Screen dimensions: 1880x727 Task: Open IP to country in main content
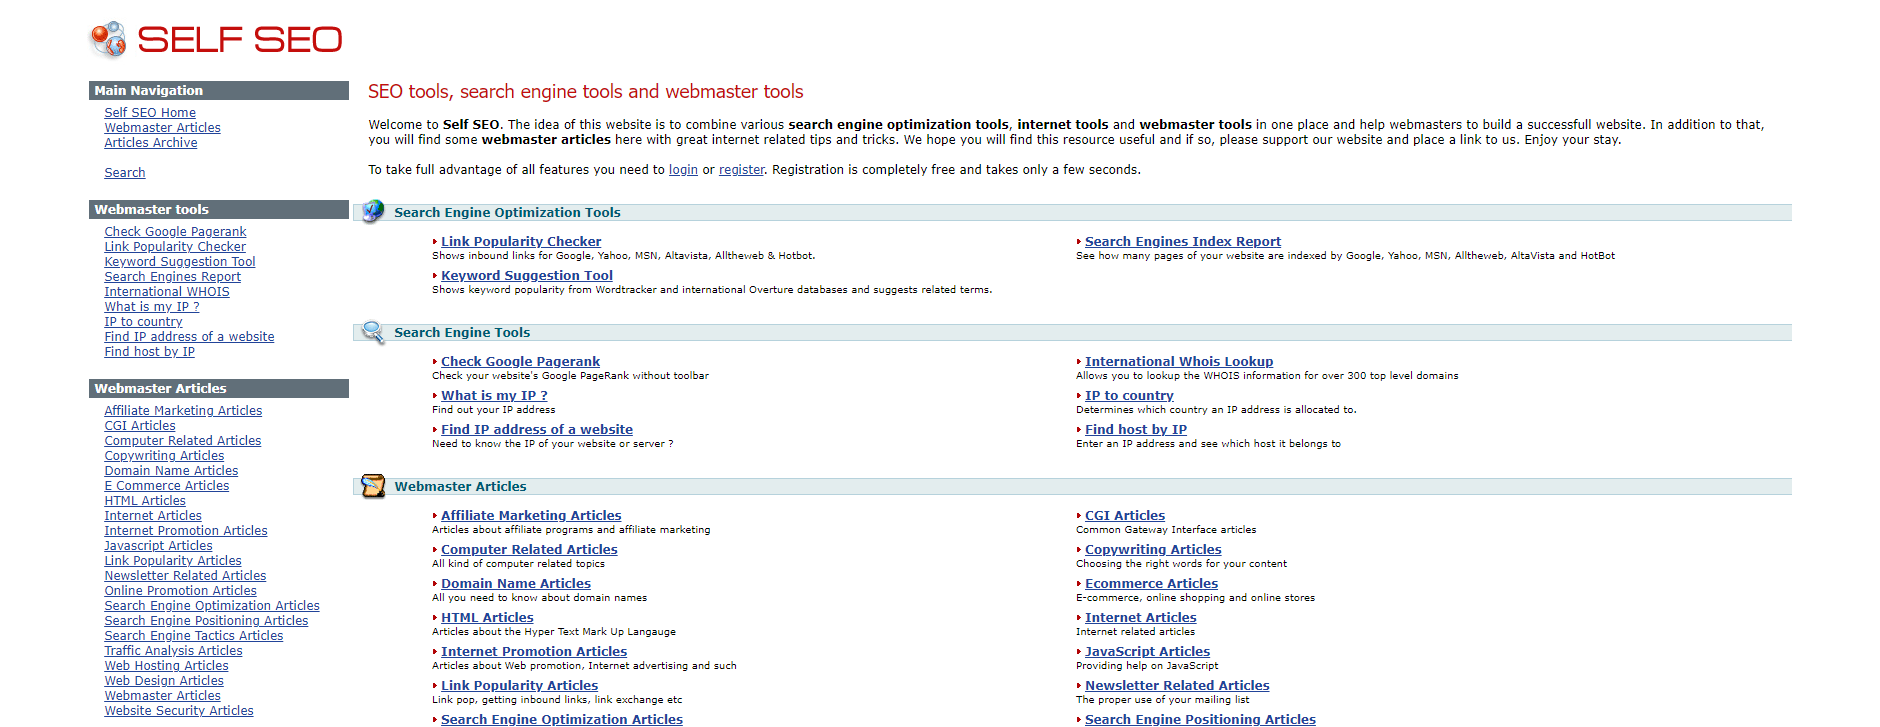tap(1129, 396)
